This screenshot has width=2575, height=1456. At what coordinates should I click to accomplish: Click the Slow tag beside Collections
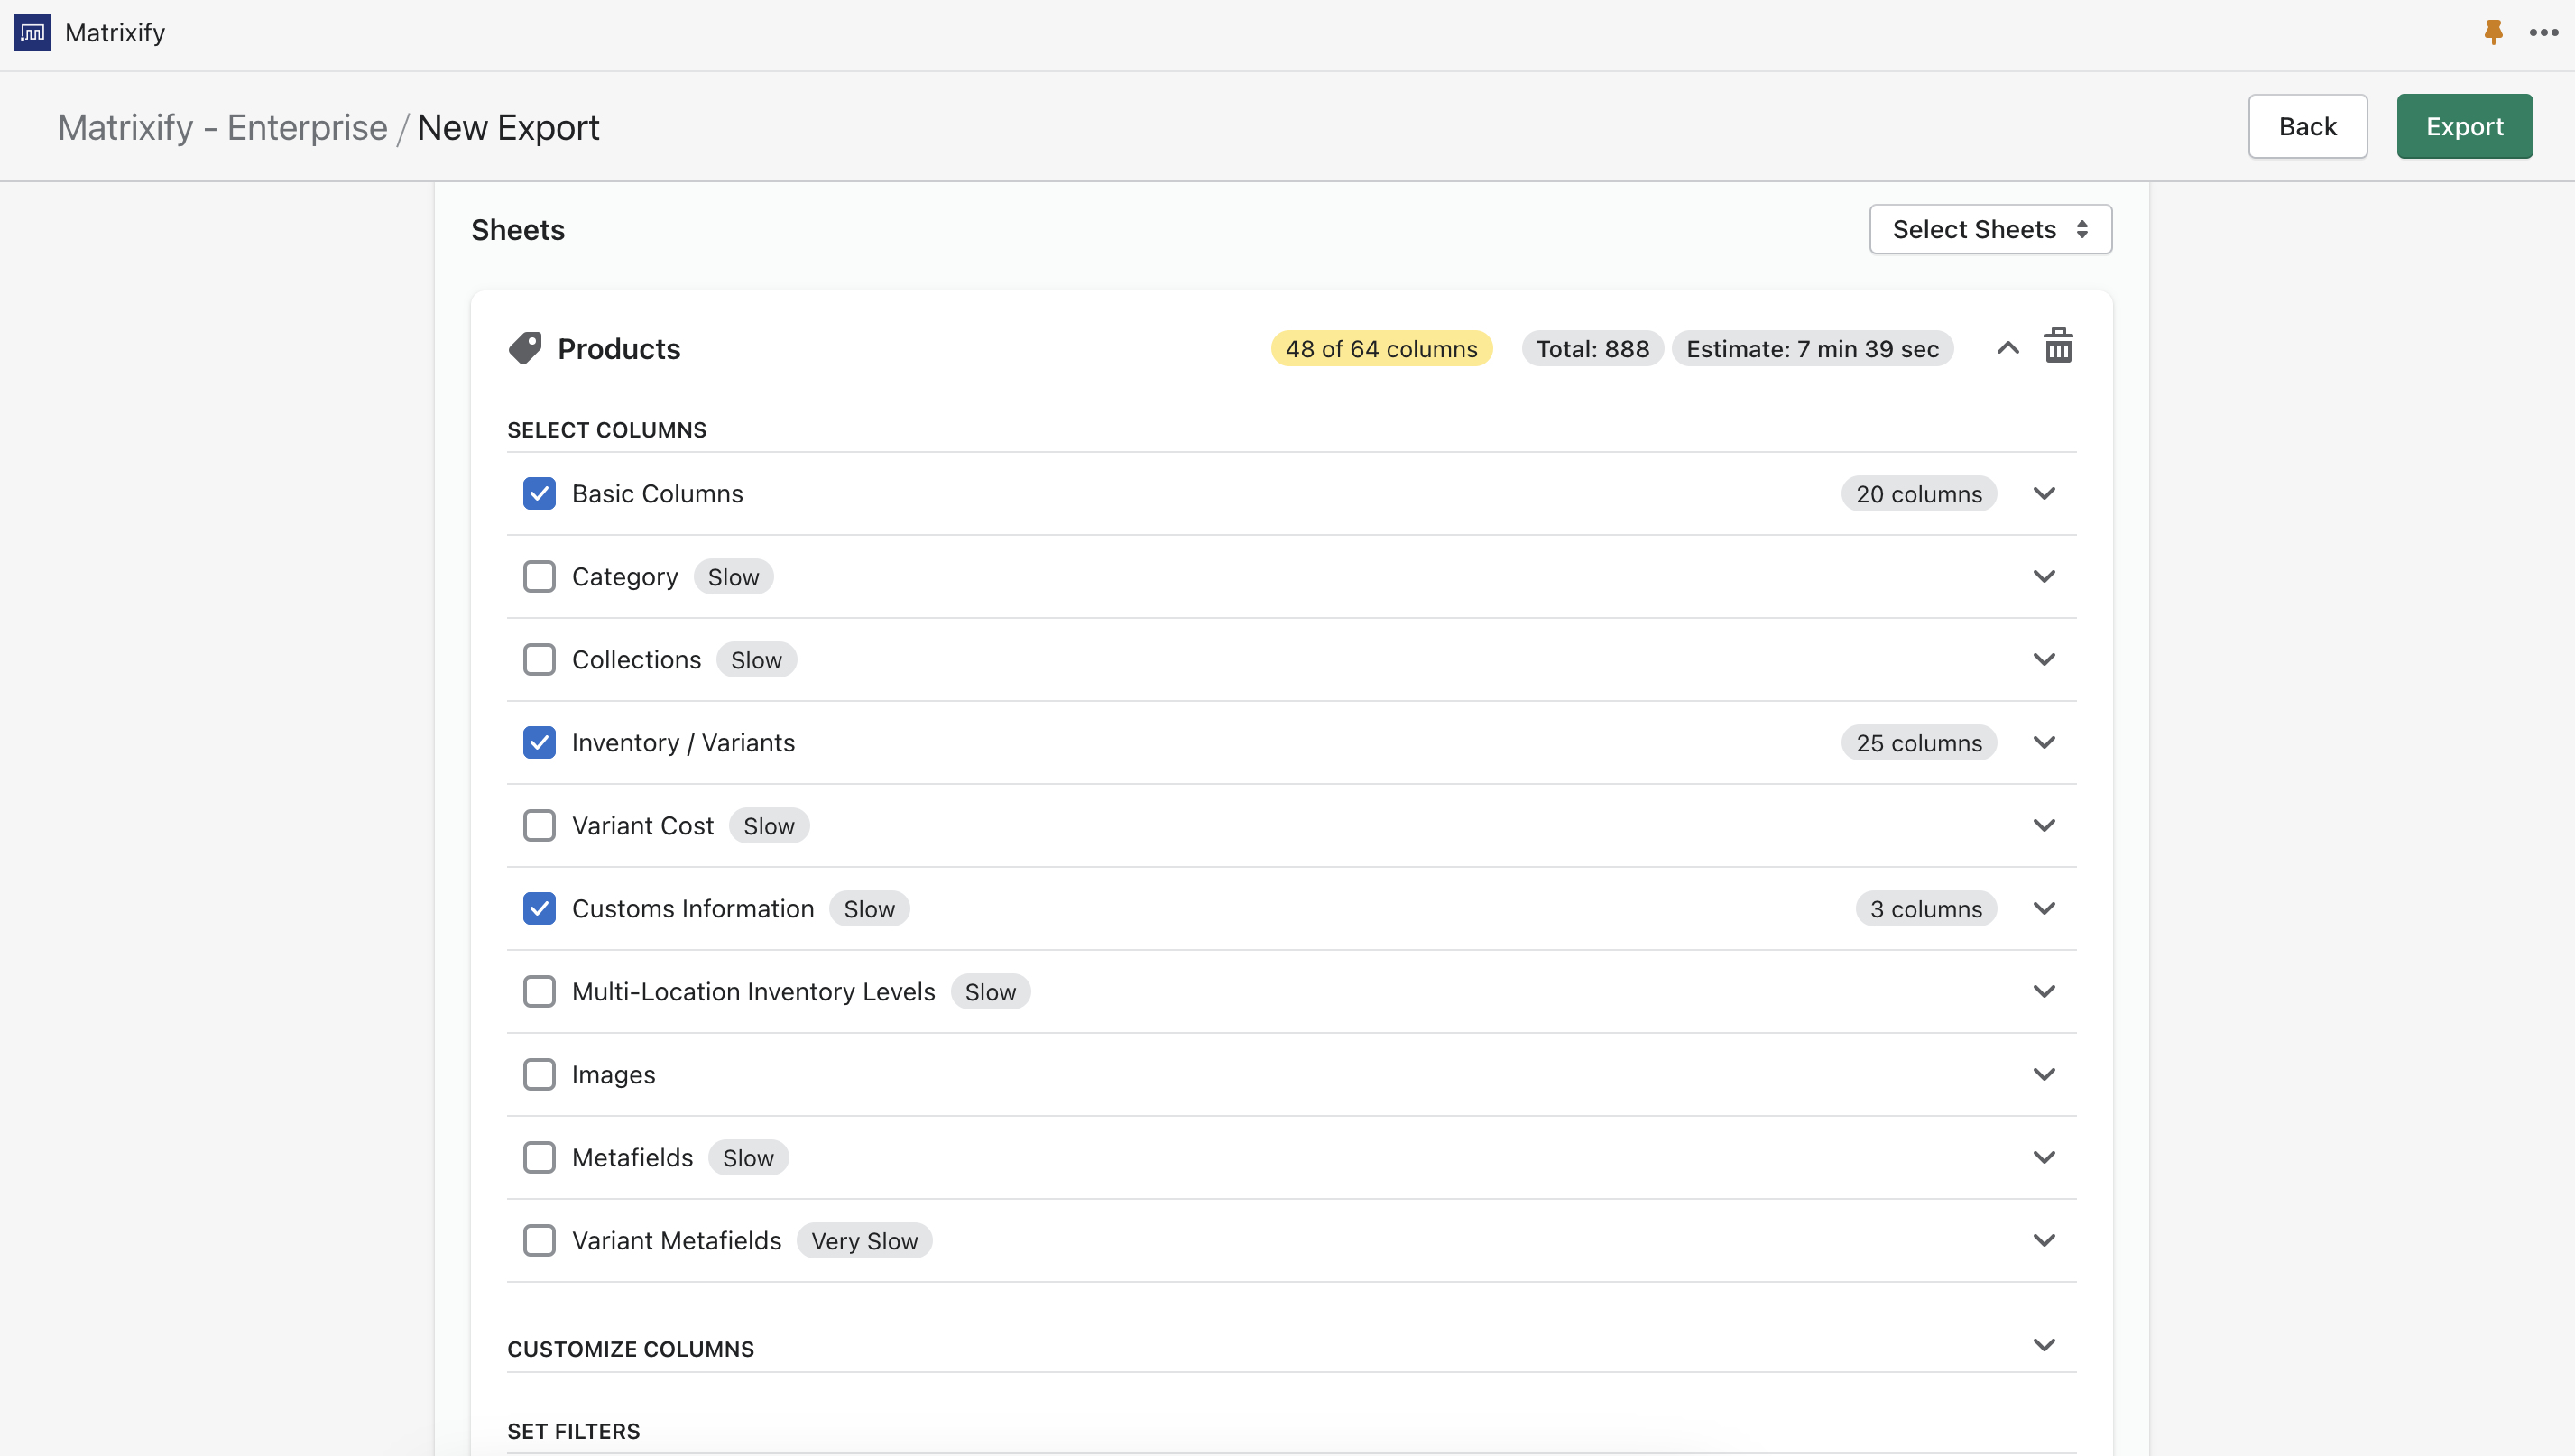(x=756, y=660)
